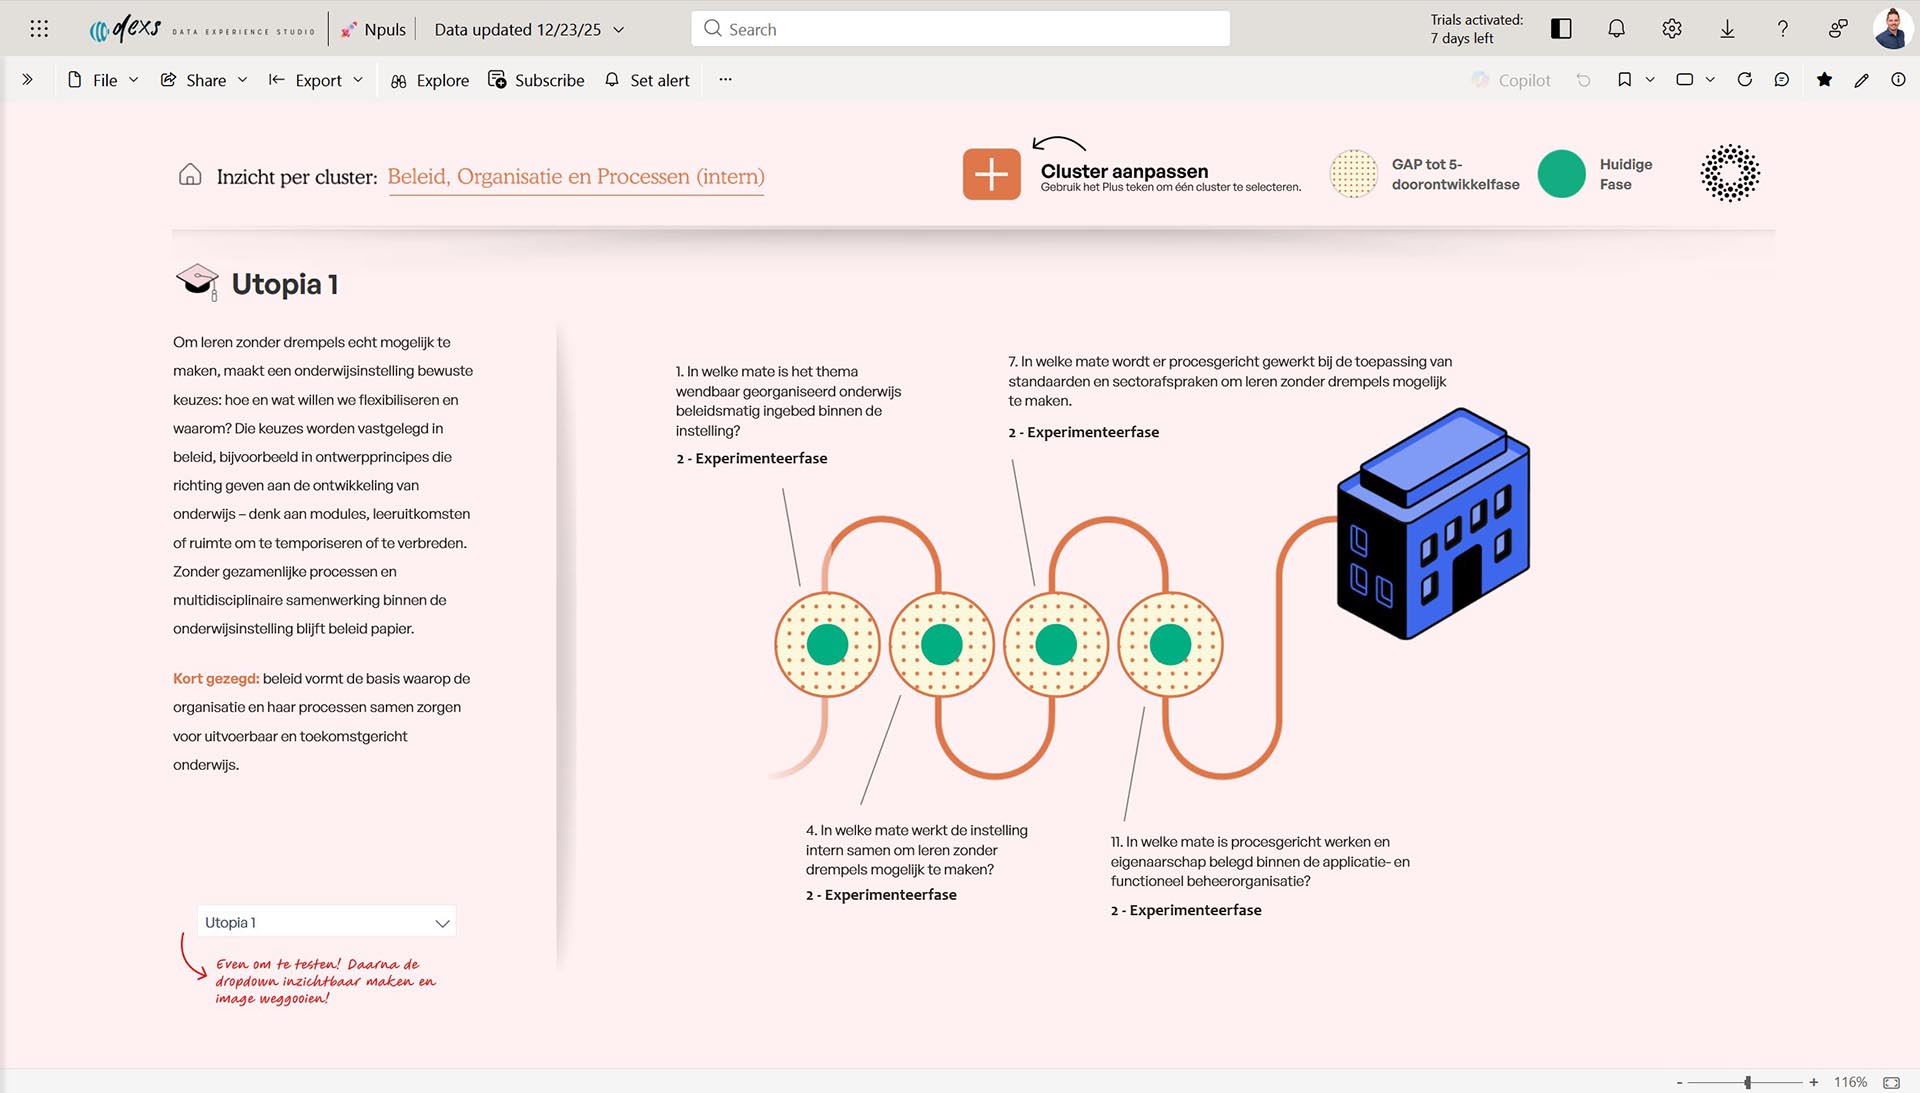
Task: Toggle the fit to page icon
Action: point(1891,1082)
